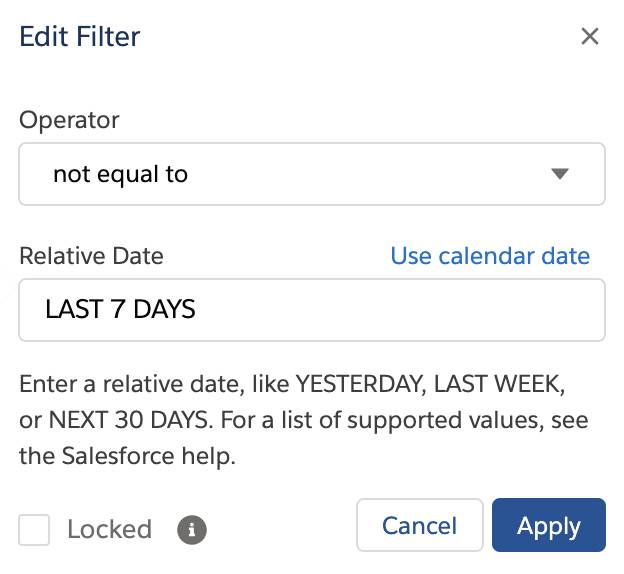Click the info icon beside Locked
Screen dimensions: 624x574
click(x=192, y=530)
